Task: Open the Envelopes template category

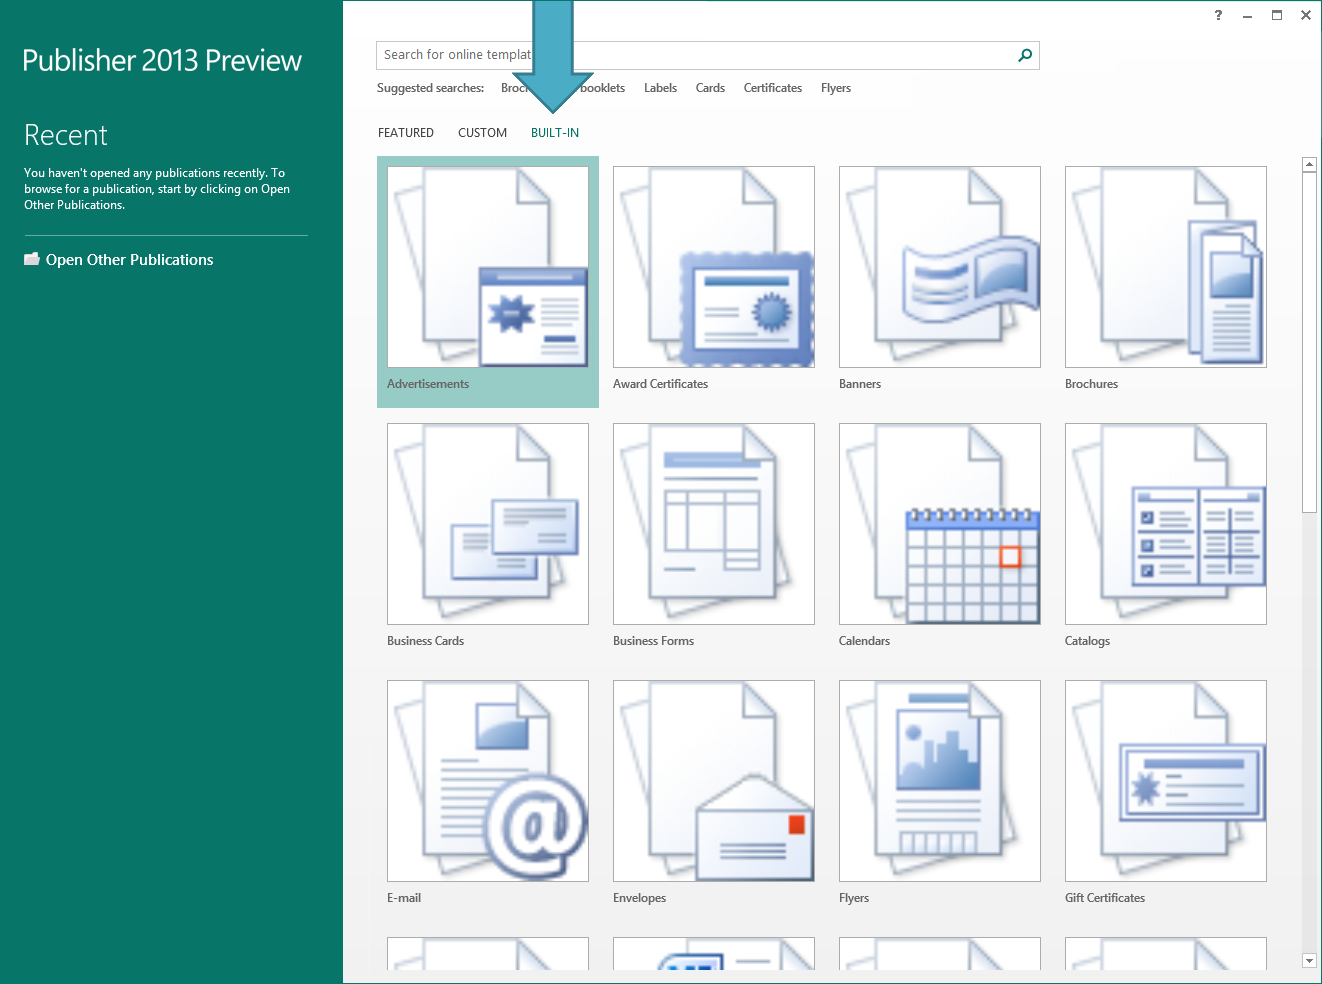Action: [x=714, y=781]
